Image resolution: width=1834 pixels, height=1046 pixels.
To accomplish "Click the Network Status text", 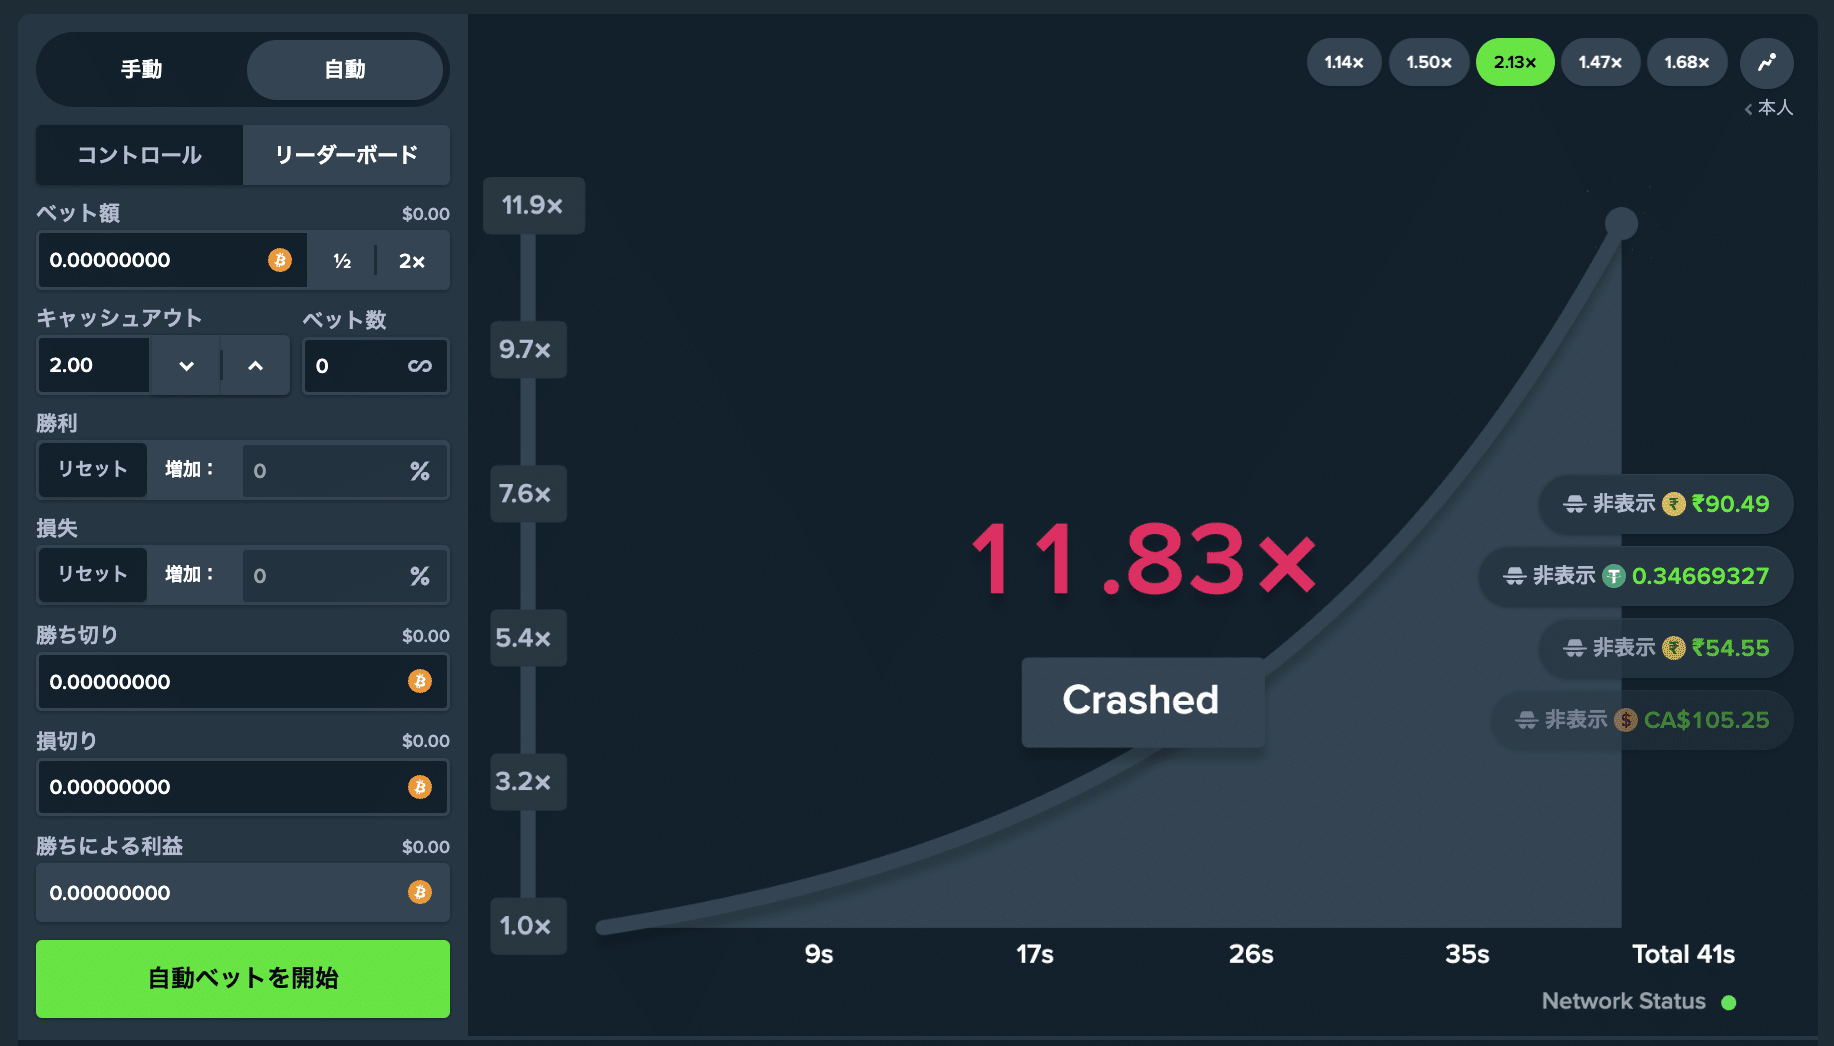I will (1624, 1002).
